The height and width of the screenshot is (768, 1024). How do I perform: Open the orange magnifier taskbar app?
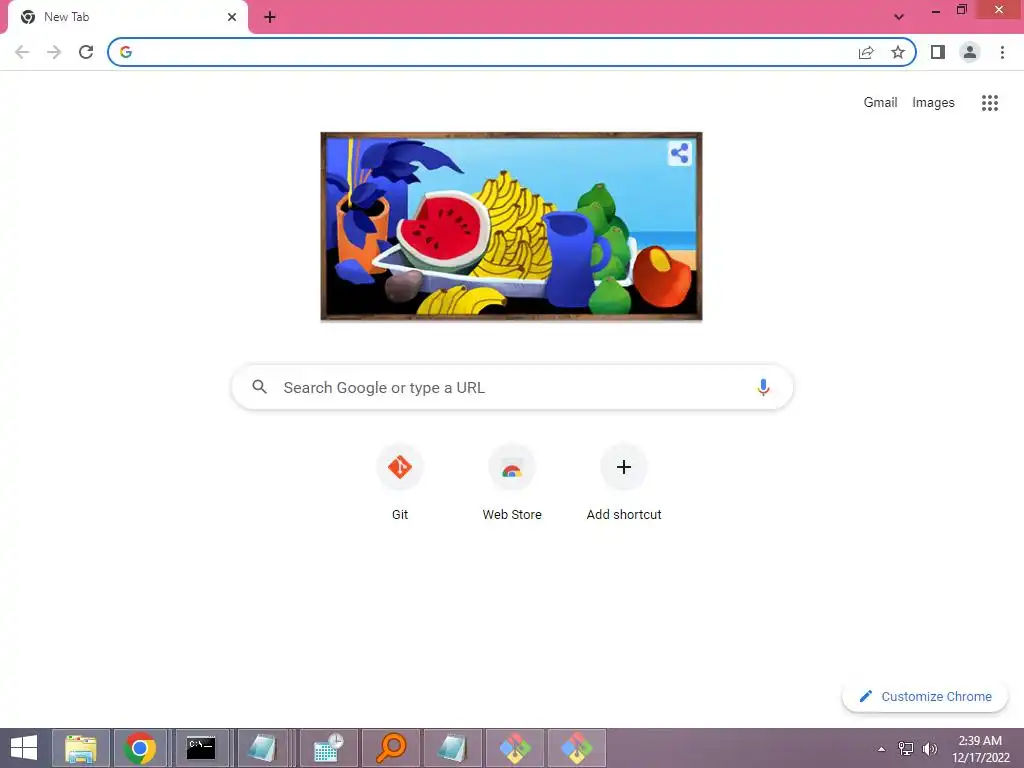[x=391, y=748]
